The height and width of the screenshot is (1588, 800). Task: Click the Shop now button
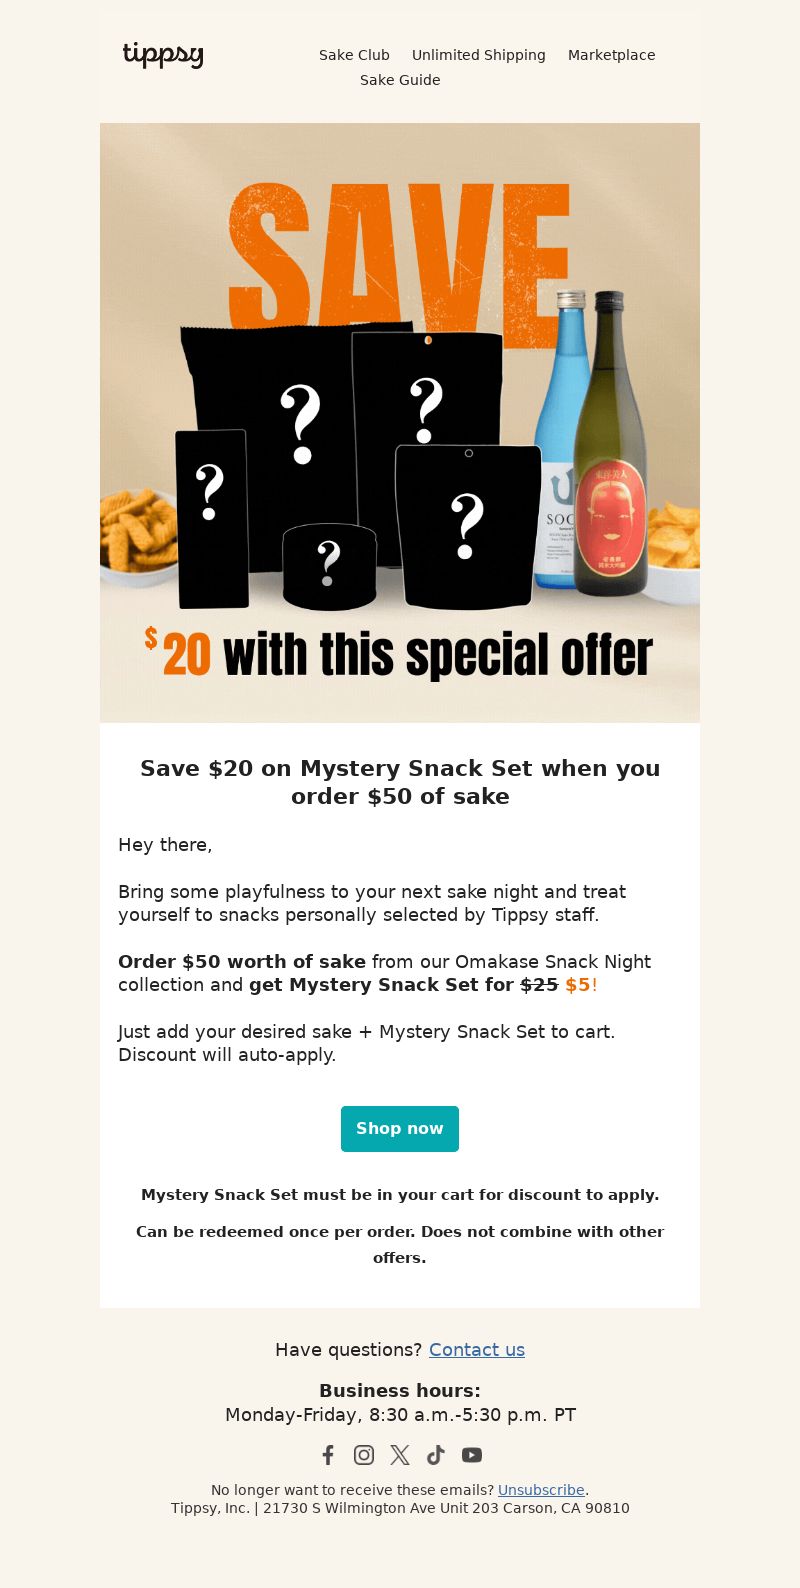coord(400,1128)
